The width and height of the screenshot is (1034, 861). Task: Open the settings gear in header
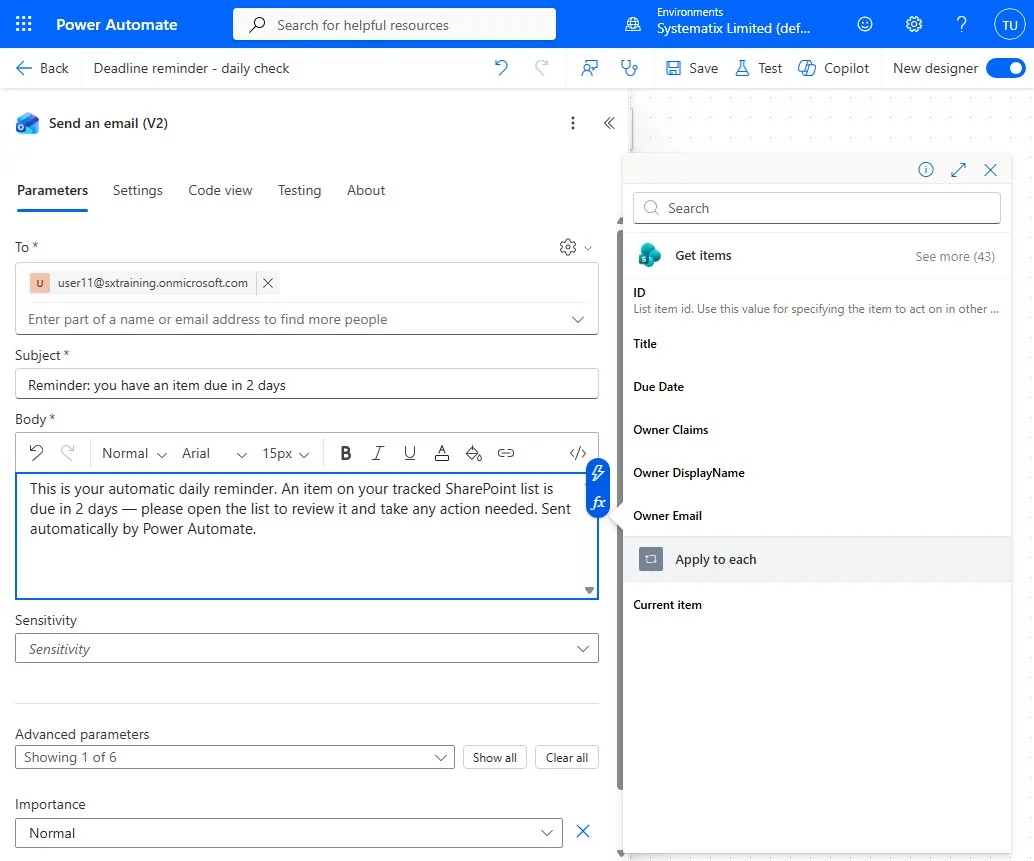pos(913,24)
